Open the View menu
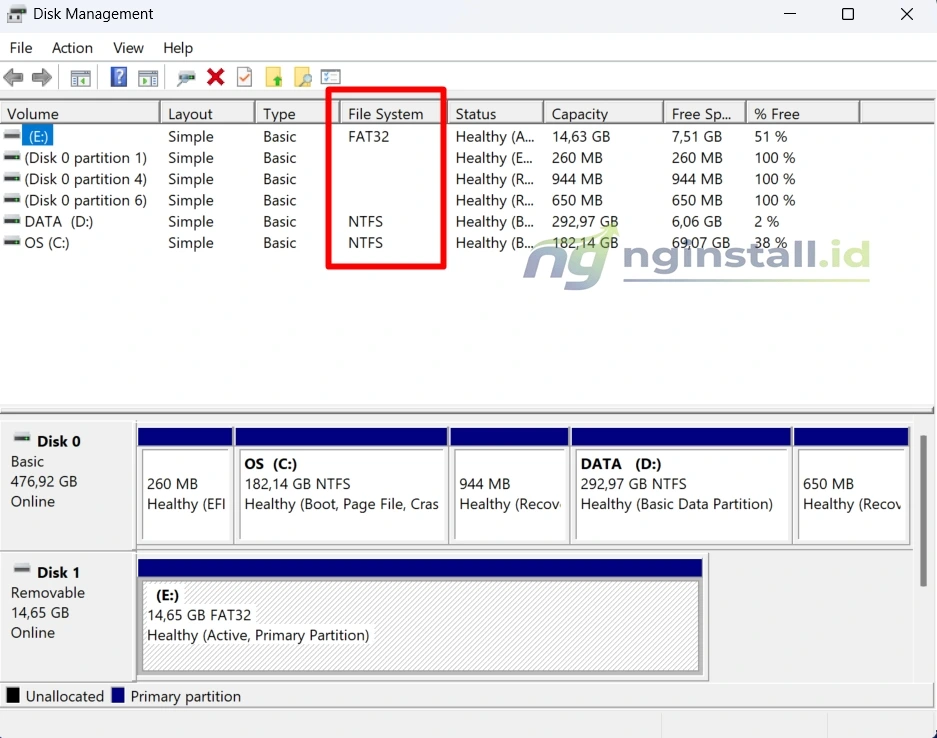The height and width of the screenshot is (738, 937). [128, 48]
